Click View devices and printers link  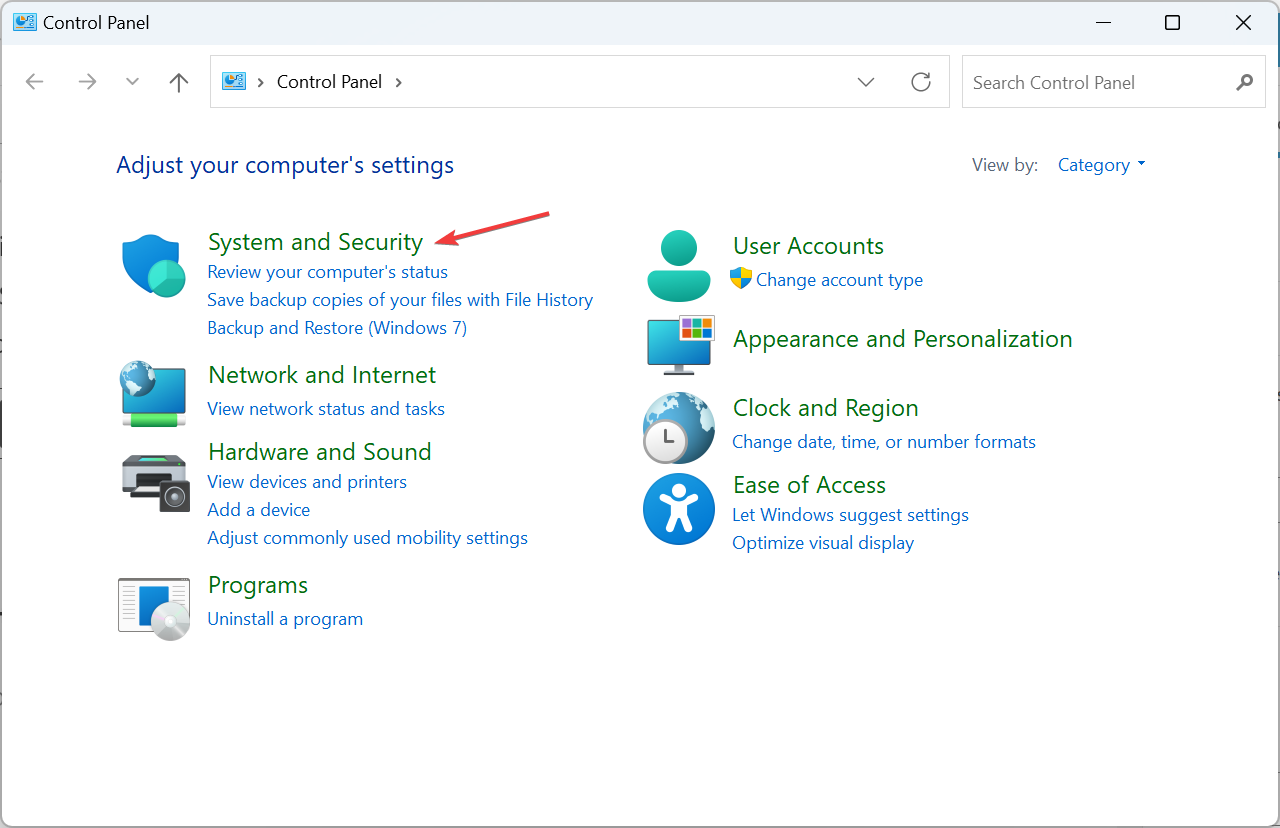pyautogui.click(x=307, y=482)
